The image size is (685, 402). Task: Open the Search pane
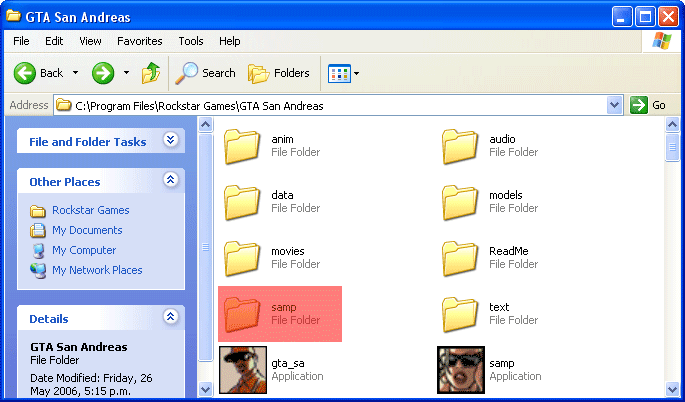point(205,73)
